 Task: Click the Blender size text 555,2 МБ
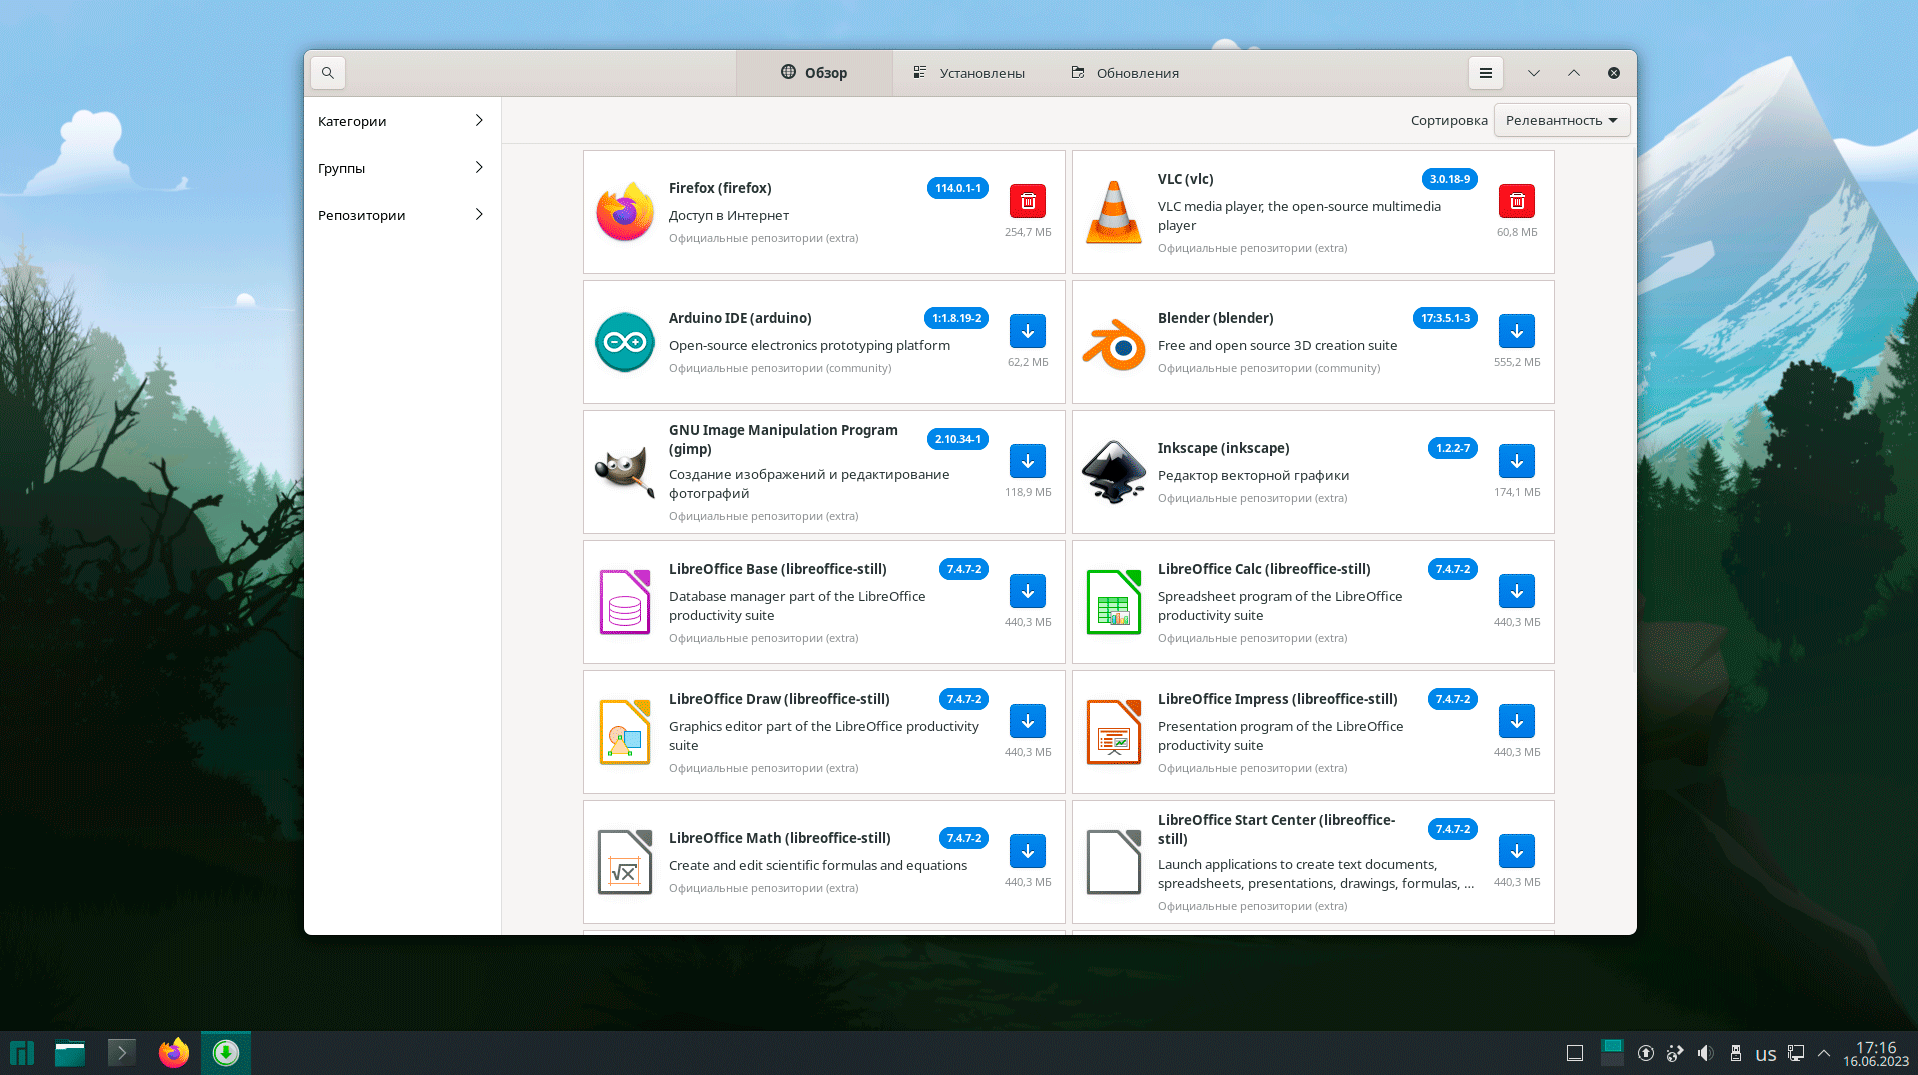pyautogui.click(x=1517, y=362)
